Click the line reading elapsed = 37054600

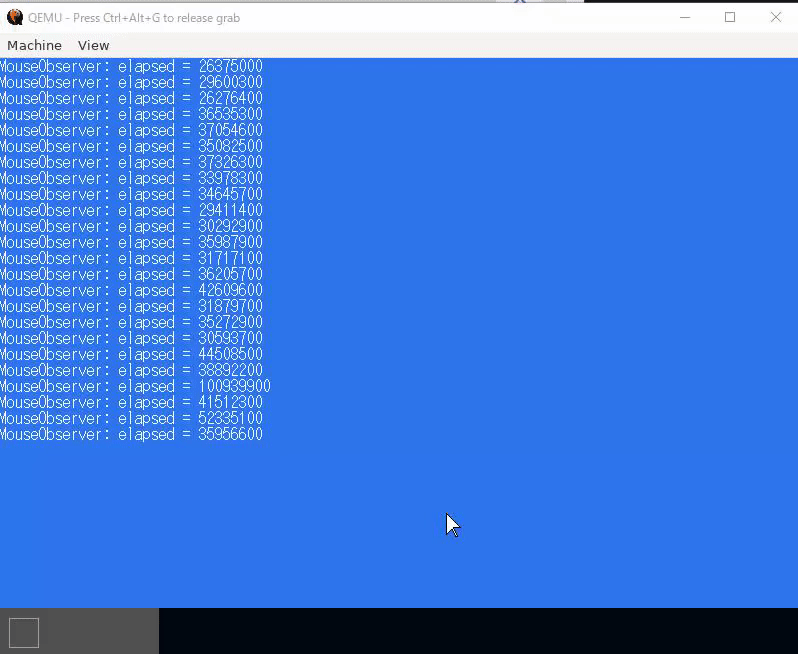pyautogui.click(x=131, y=130)
